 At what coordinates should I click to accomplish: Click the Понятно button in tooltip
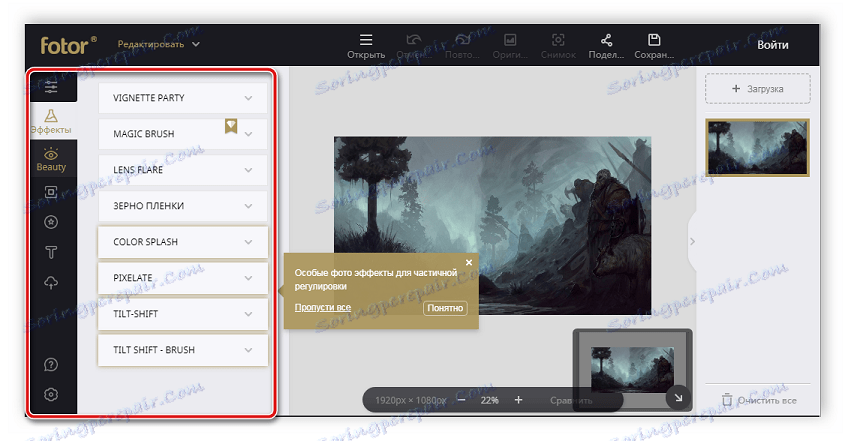click(445, 308)
